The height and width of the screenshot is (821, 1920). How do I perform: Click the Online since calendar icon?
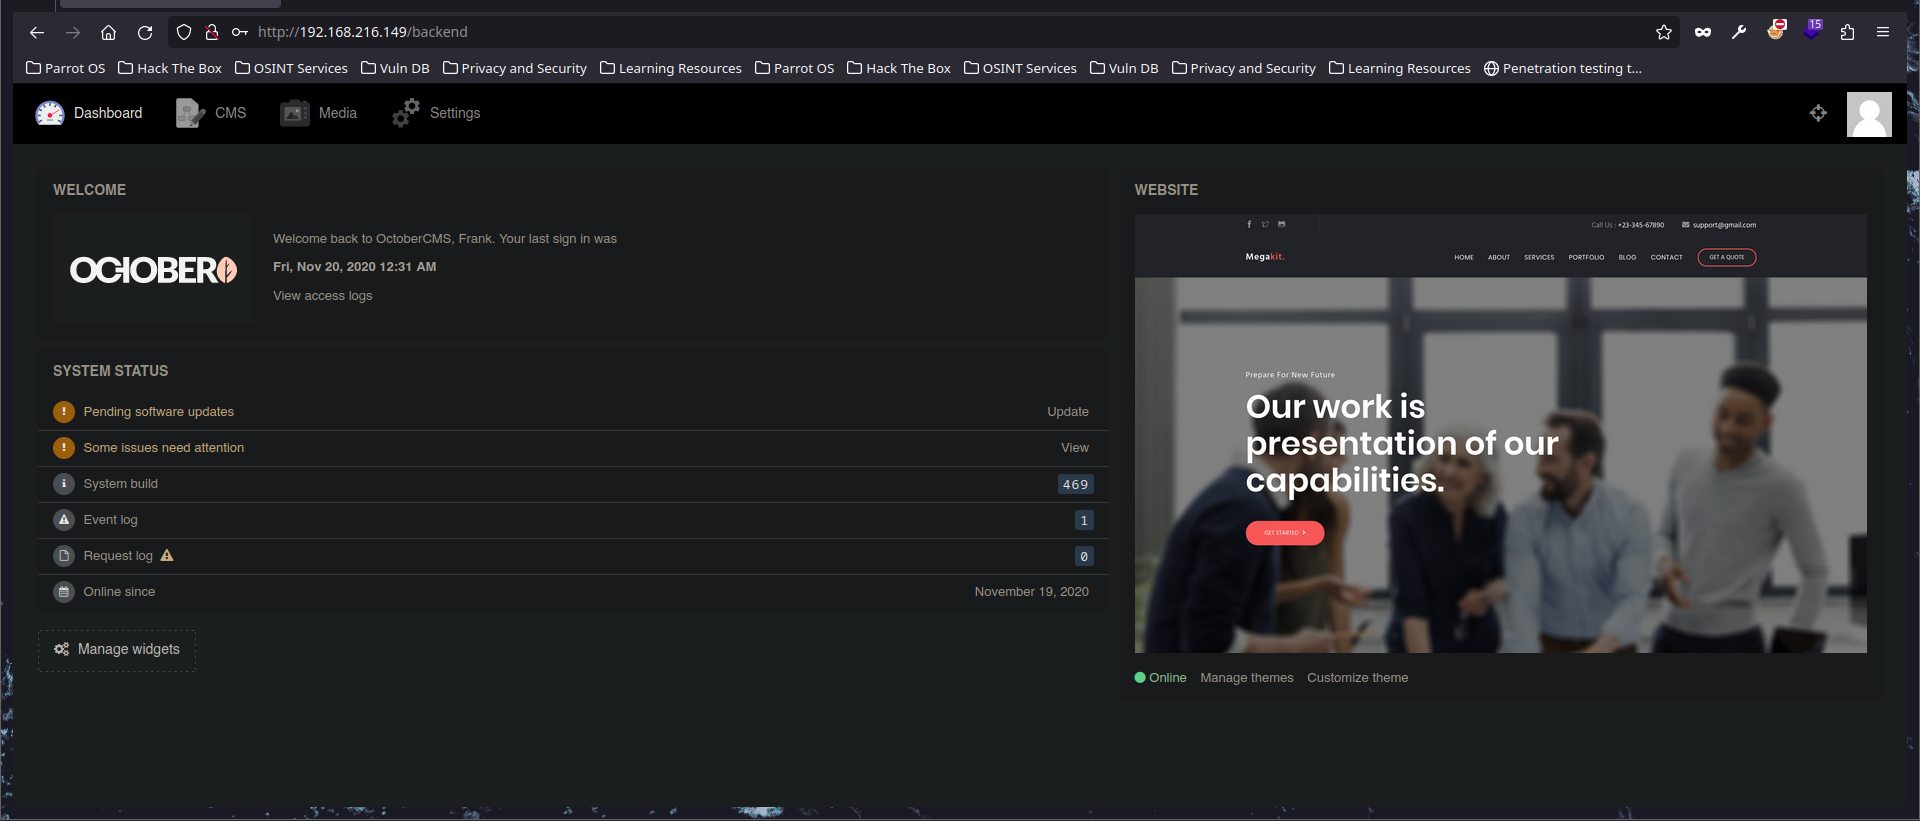tap(64, 592)
